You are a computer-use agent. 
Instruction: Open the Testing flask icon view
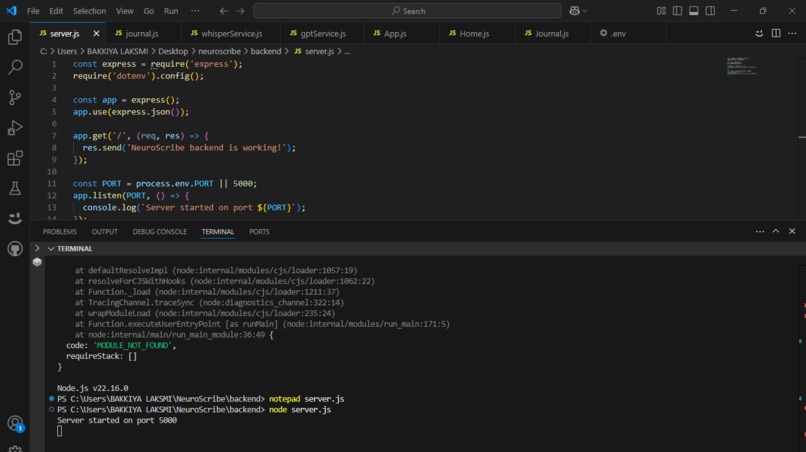point(15,188)
